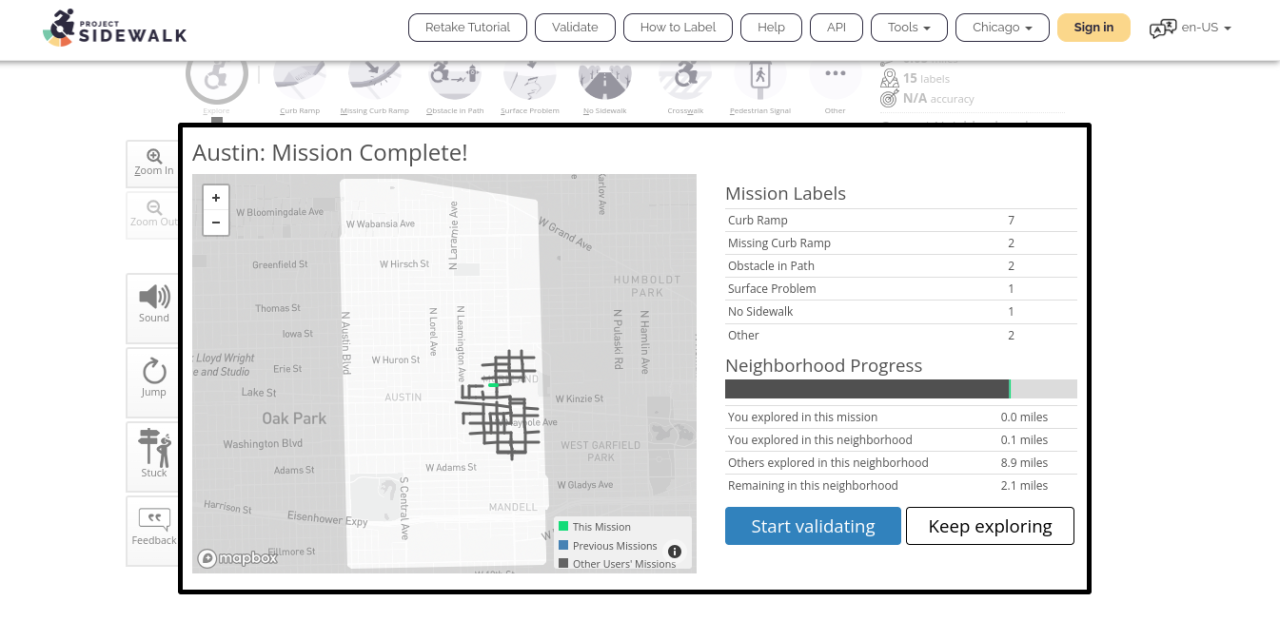The height and width of the screenshot is (621, 1280).
Task: Click 'You explored in this mission' row
Action: [901, 417]
